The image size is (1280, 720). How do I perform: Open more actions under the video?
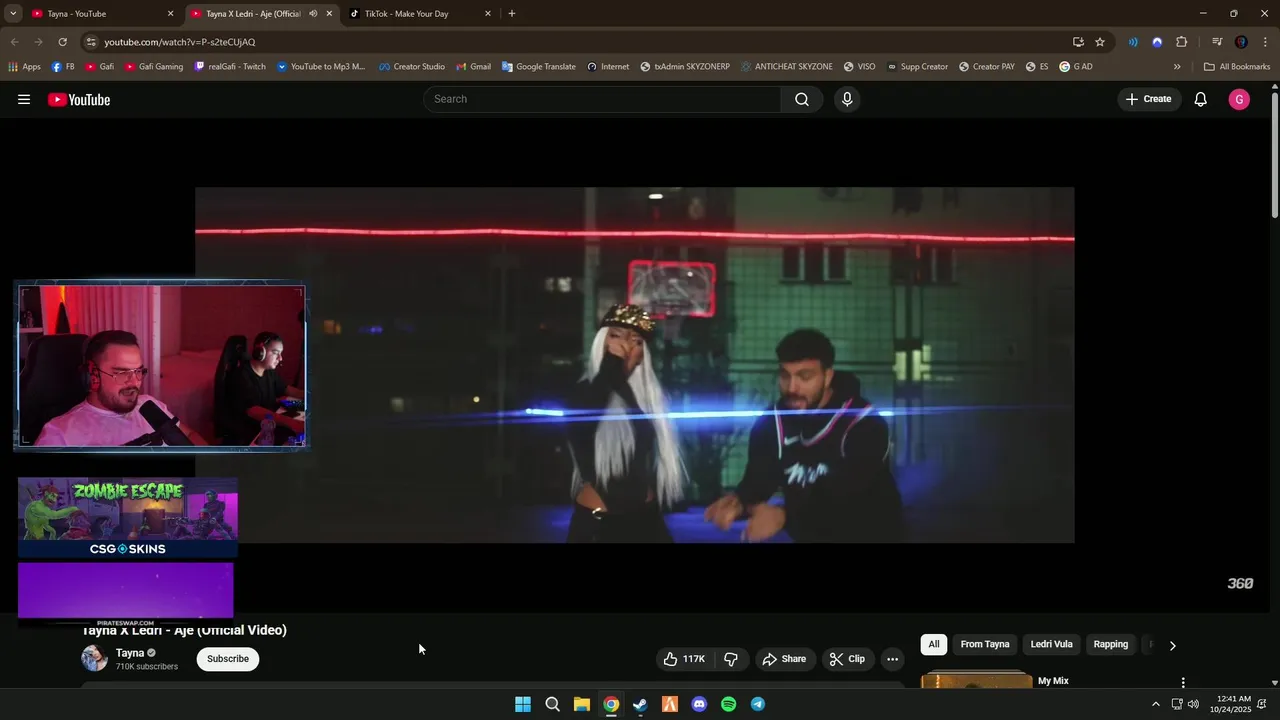point(892,659)
